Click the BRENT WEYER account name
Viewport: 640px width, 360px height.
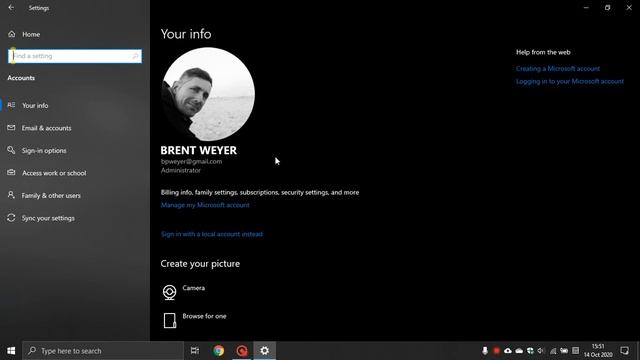point(199,150)
